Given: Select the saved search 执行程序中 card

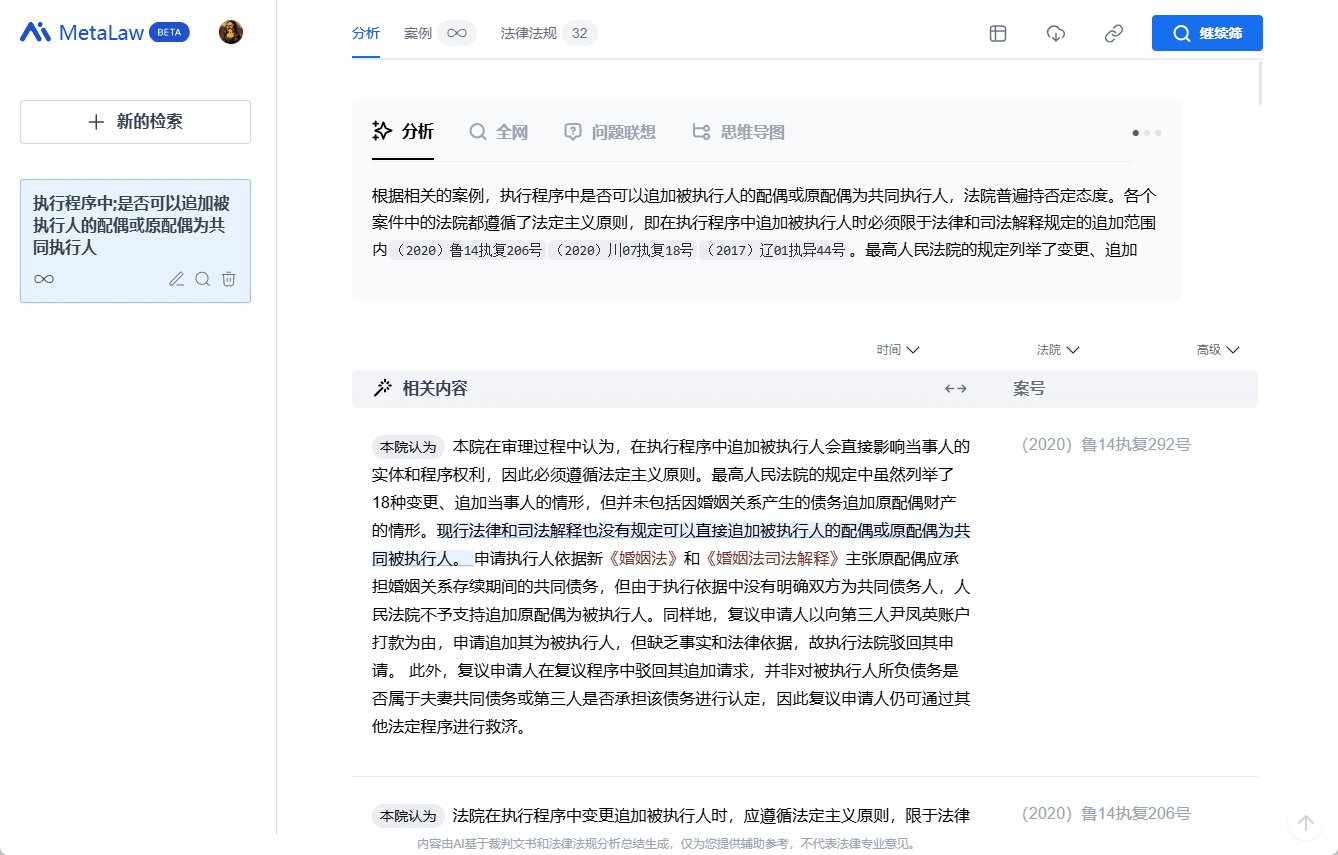Looking at the screenshot, I should point(135,241).
